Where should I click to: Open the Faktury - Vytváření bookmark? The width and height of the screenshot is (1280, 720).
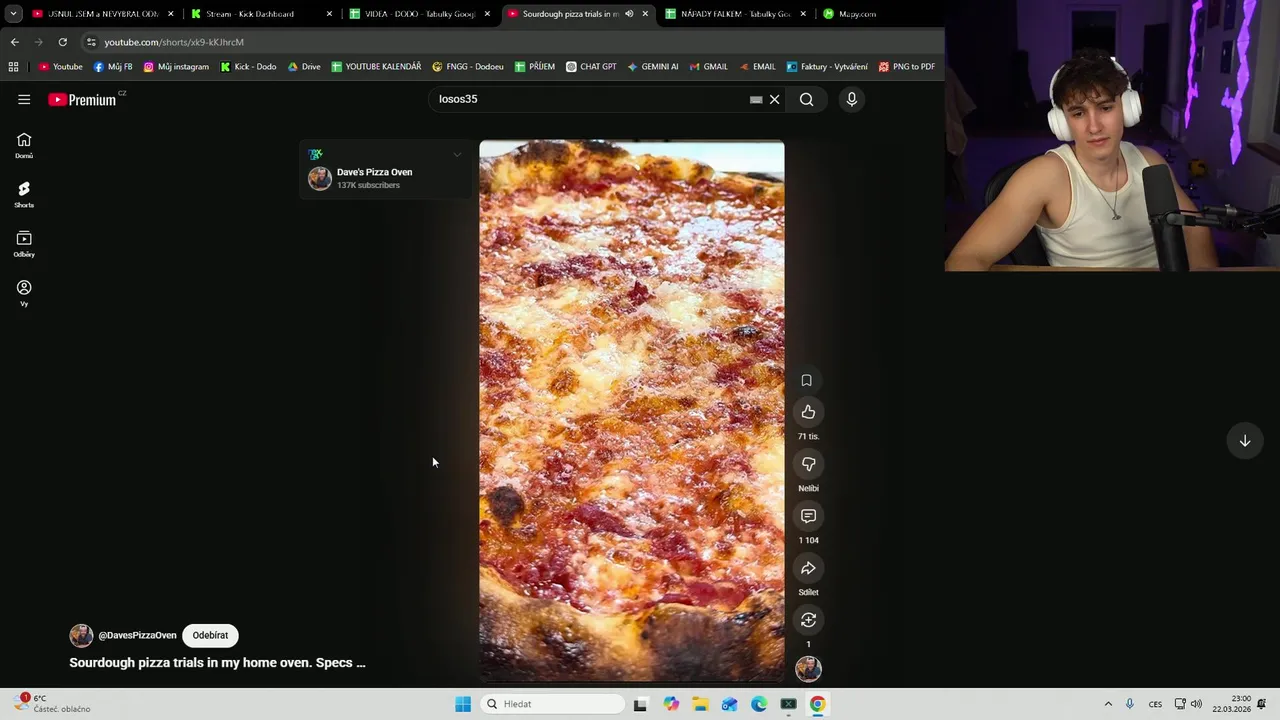[x=827, y=67]
